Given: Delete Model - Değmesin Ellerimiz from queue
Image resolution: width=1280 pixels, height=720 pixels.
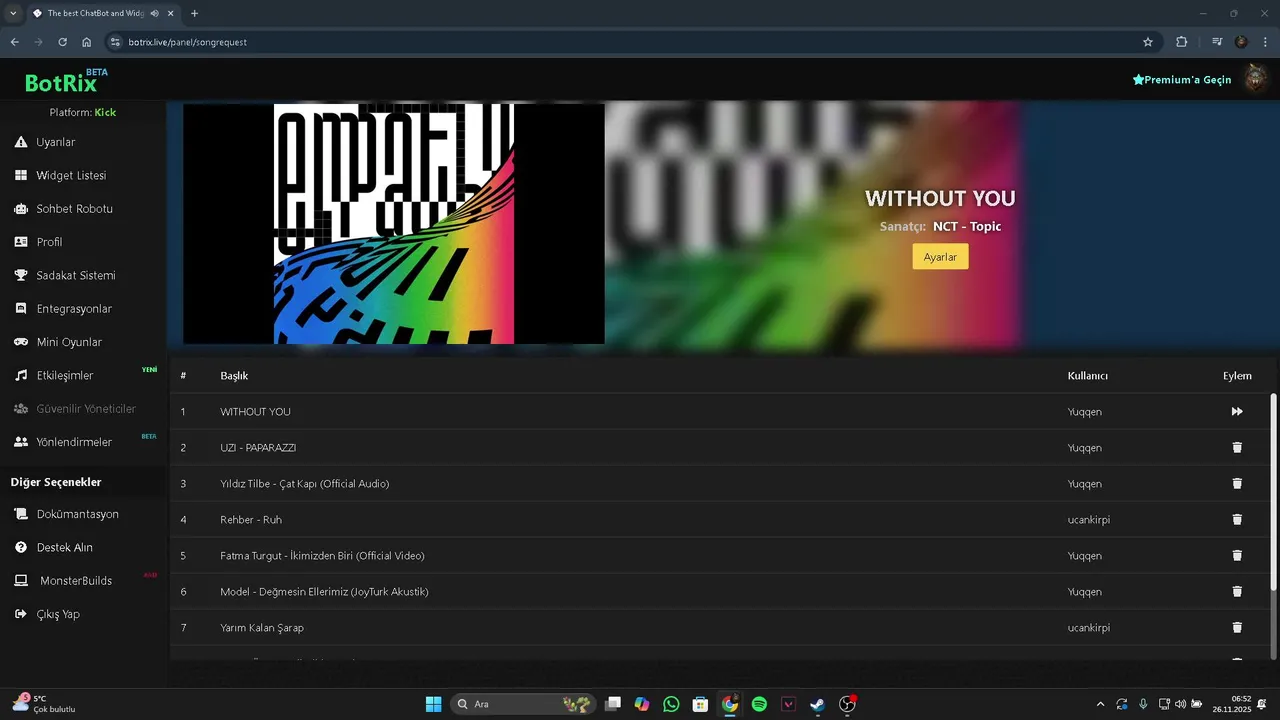Looking at the screenshot, I should coord(1237,591).
